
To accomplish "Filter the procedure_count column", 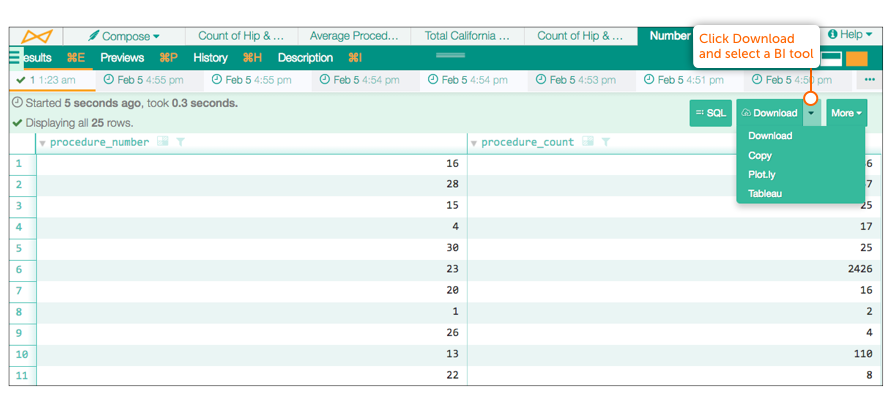I will coord(605,142).
